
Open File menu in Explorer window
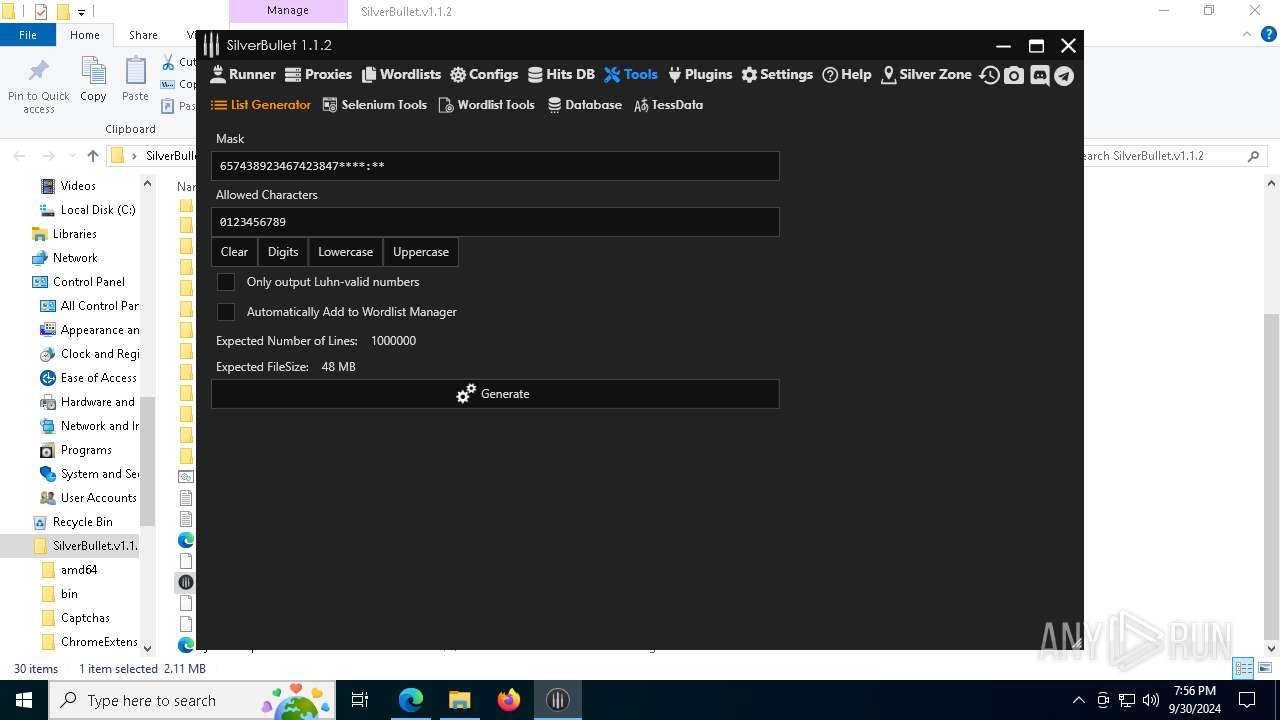28,35
